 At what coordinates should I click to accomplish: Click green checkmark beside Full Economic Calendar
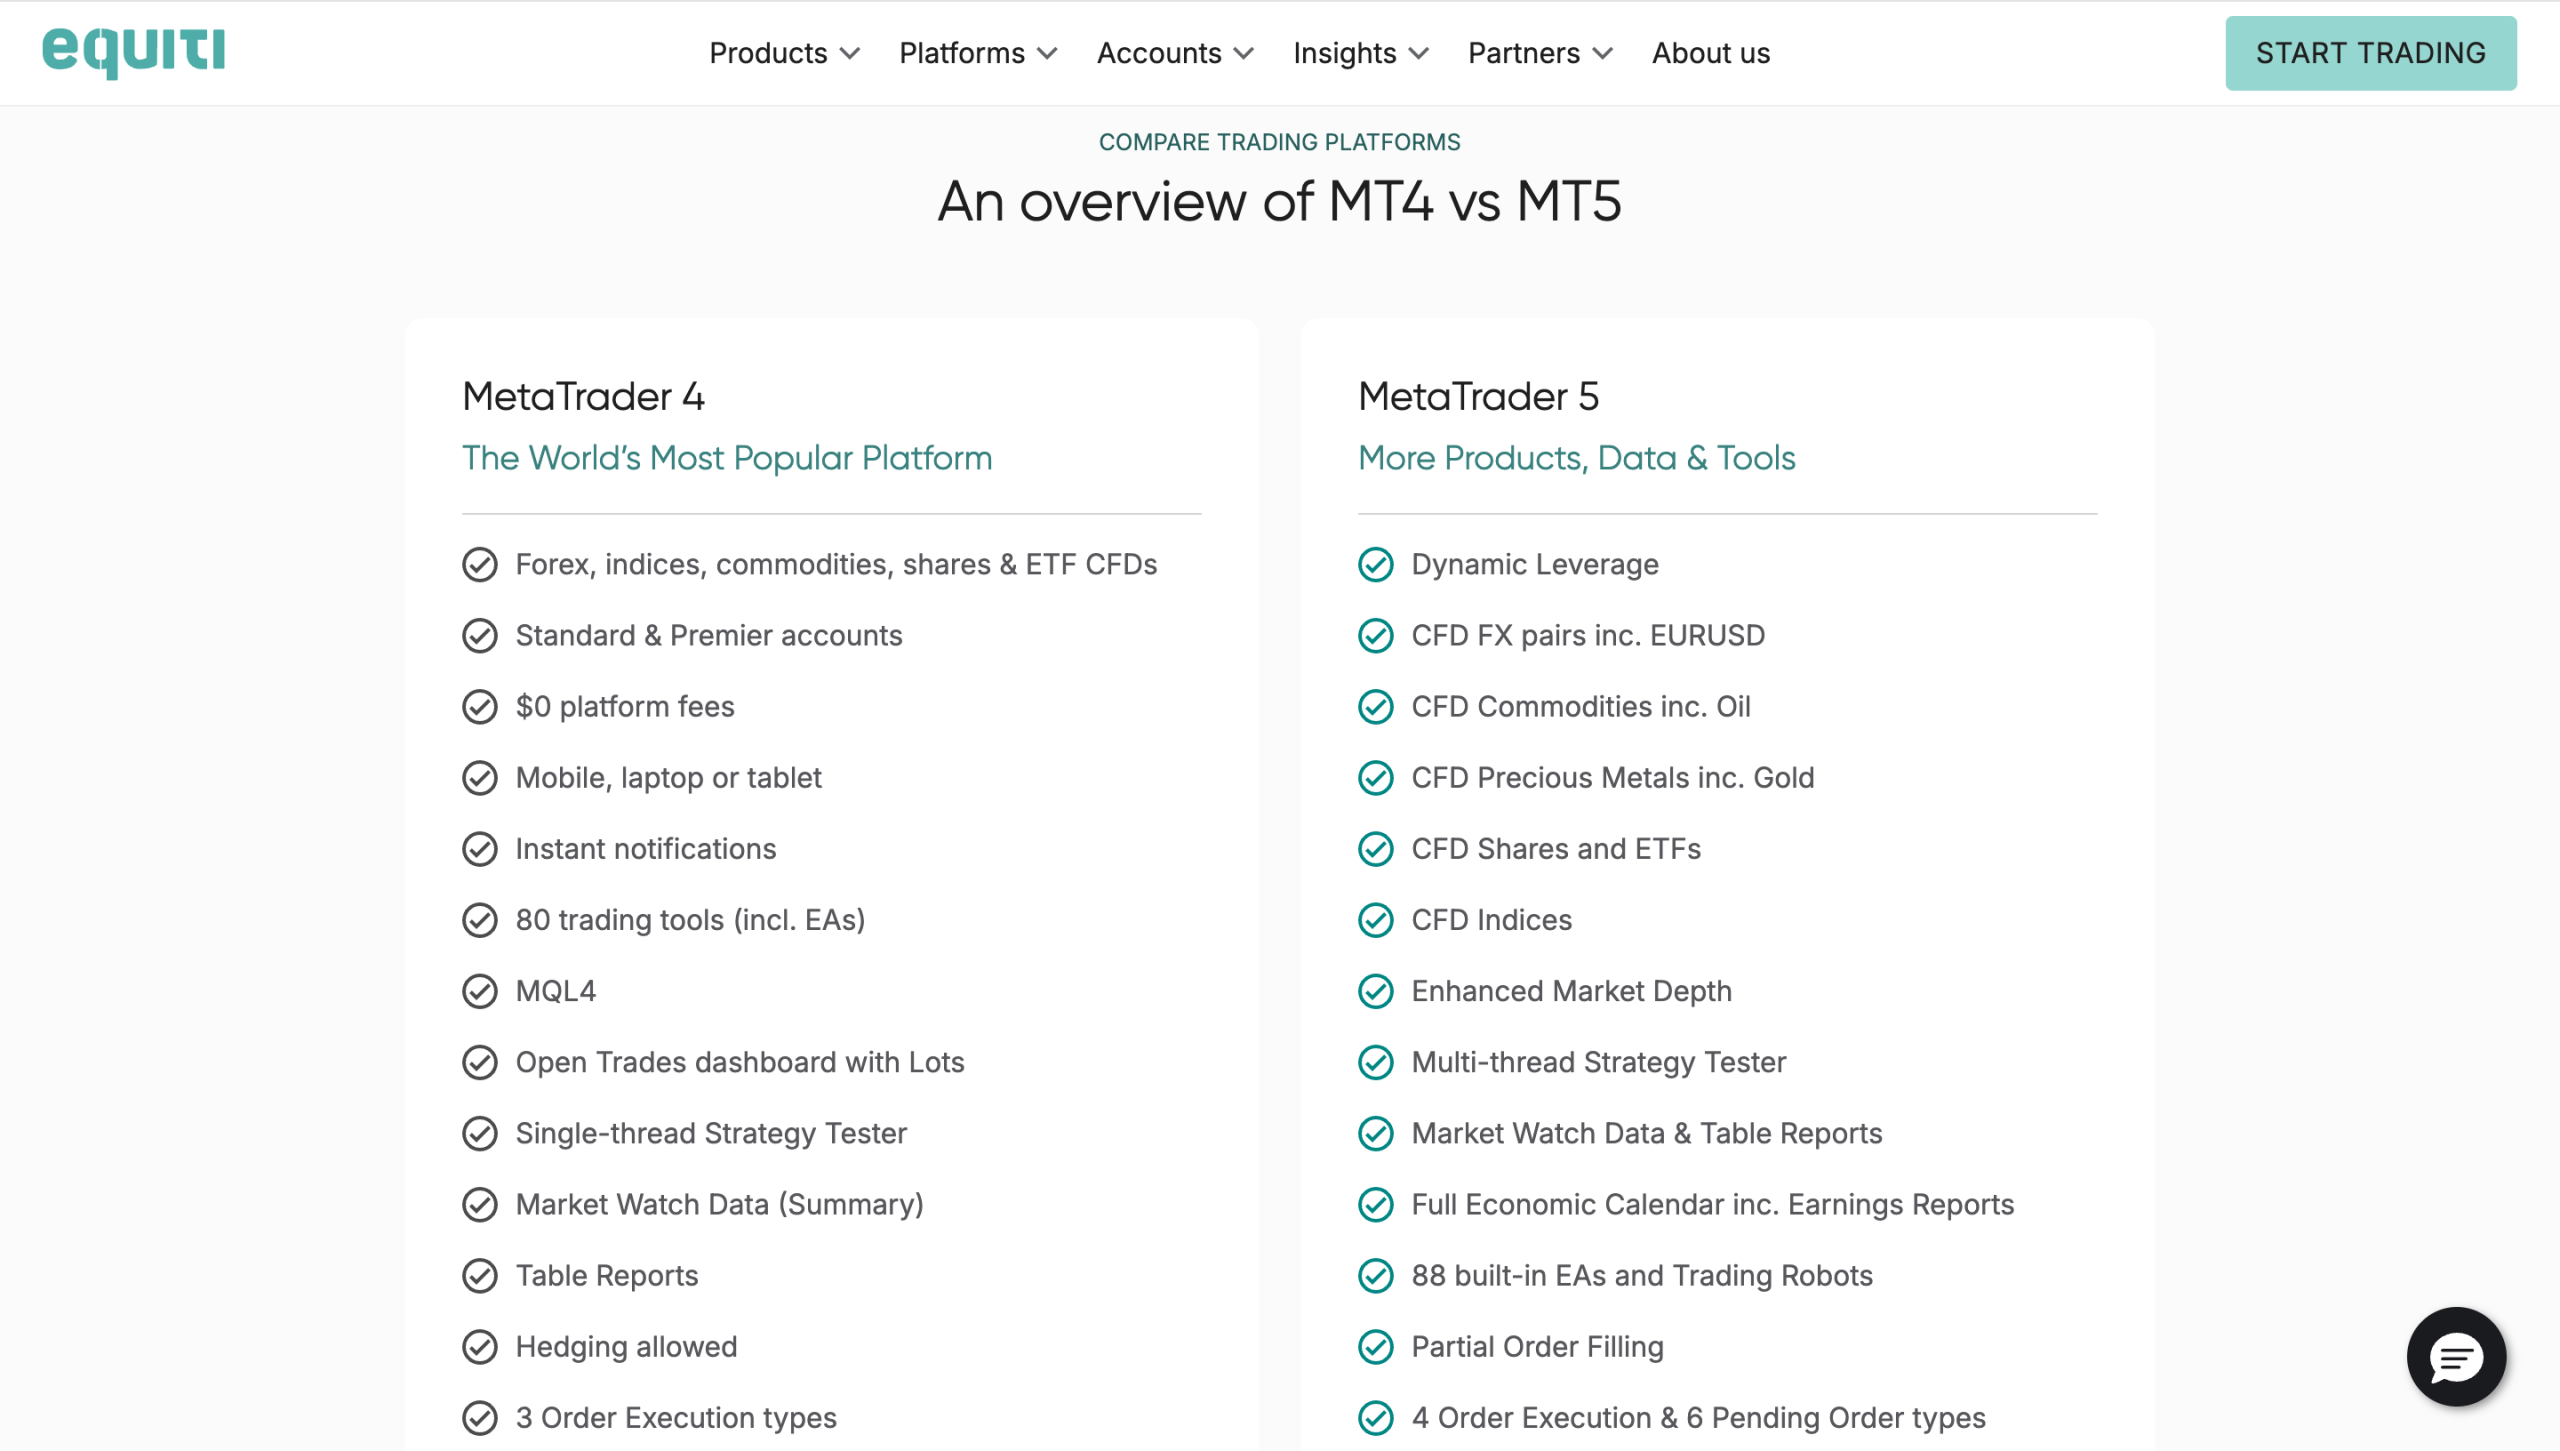[1376, 1205]
